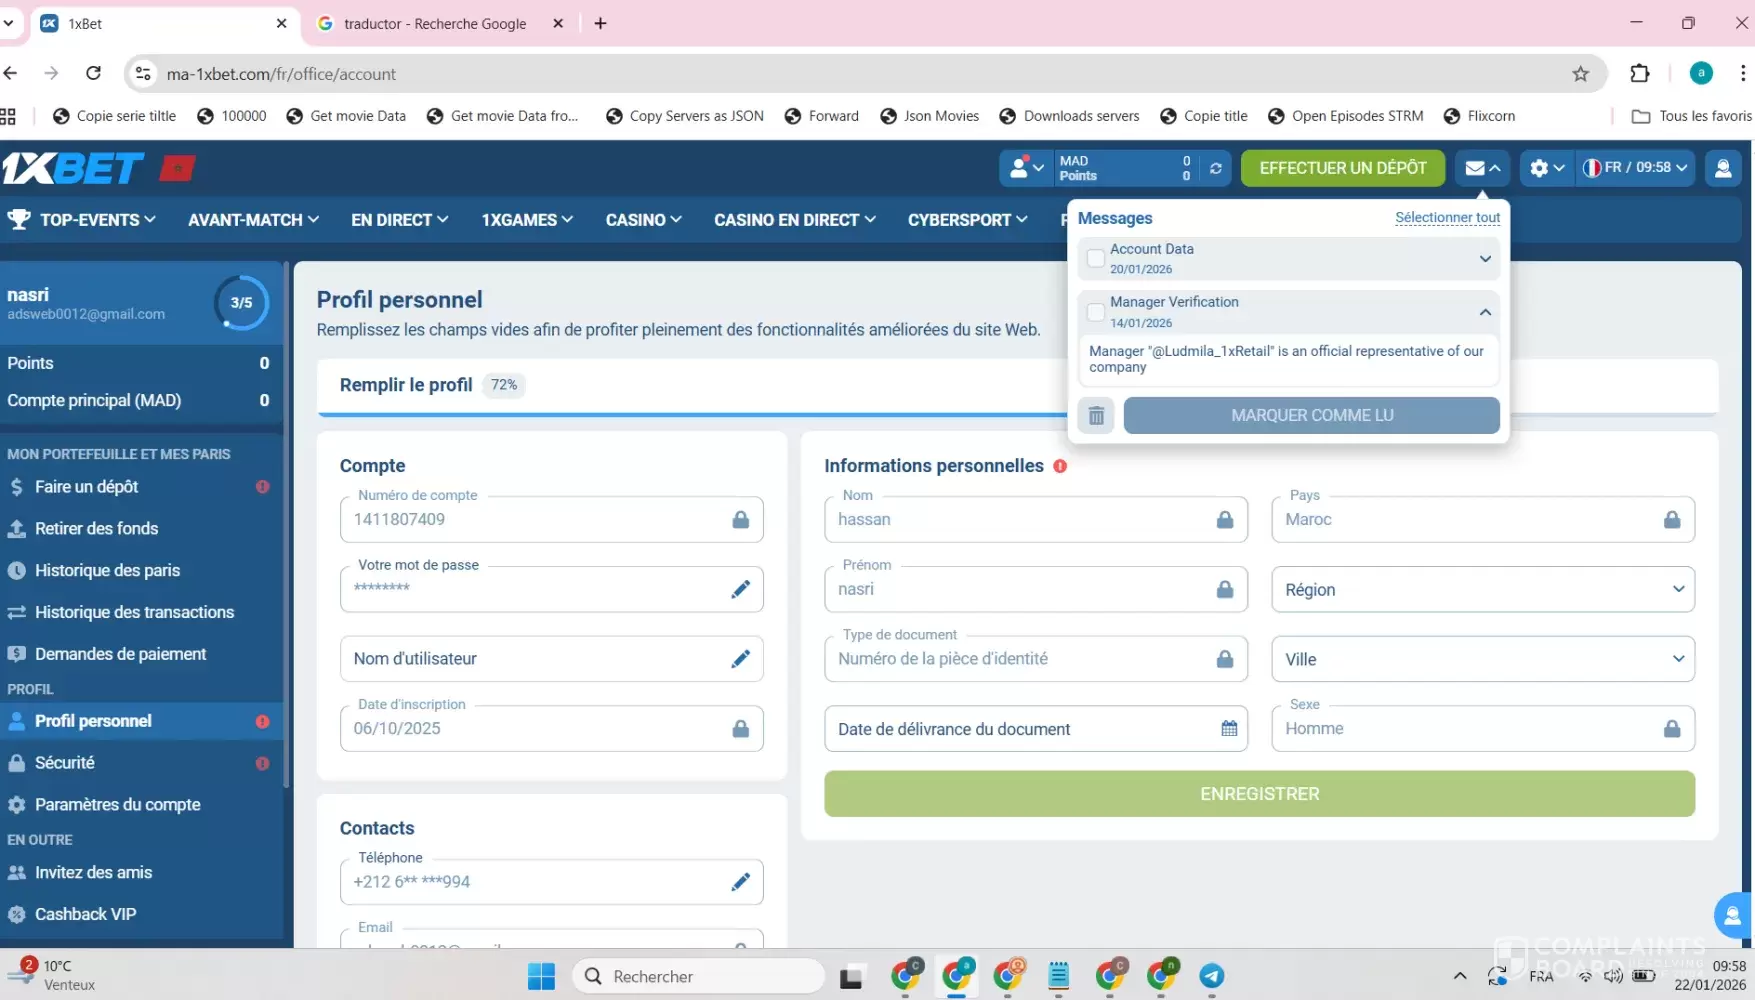Open the Telegram icon in the taskbar
Image resolution: width=1755 pixels, height=1000 pixels.
click(1211, 976)
